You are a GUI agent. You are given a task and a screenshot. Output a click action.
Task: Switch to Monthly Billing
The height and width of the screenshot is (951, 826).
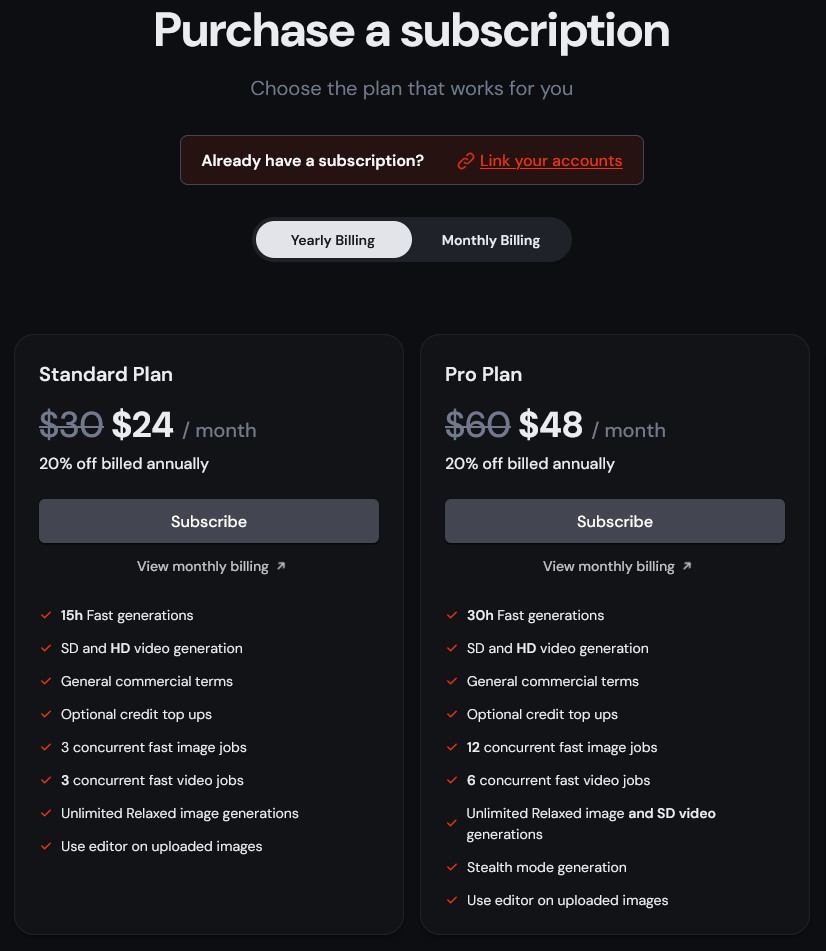click(x=490, y=240)
